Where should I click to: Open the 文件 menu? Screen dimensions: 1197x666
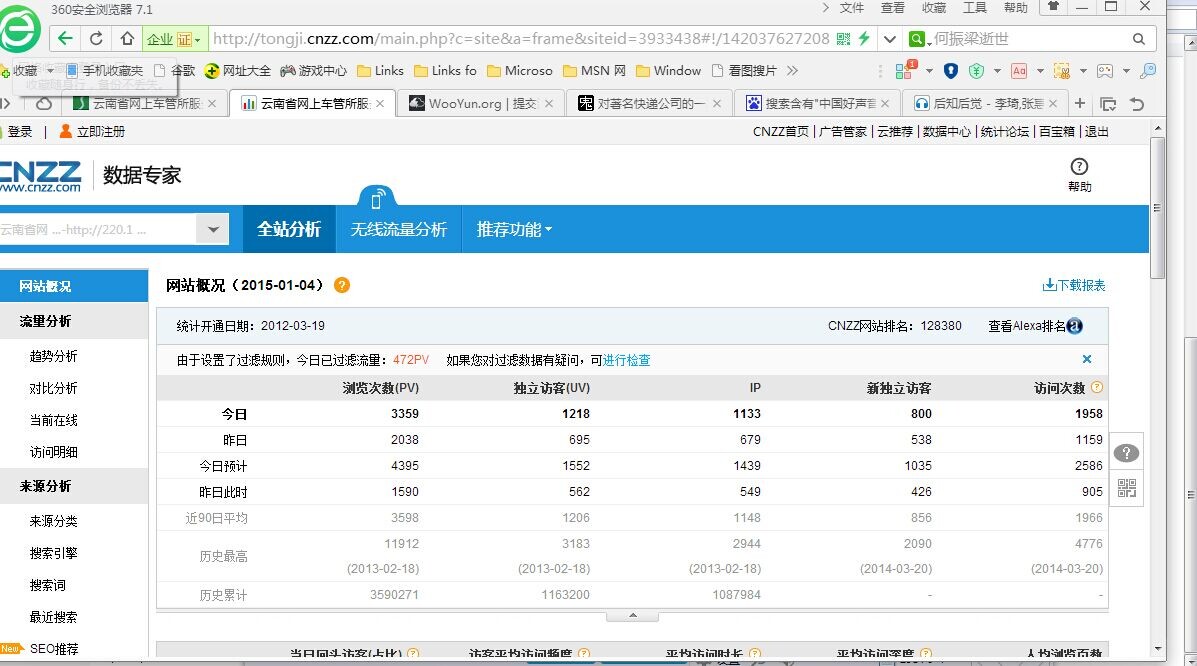pos(851,8)
